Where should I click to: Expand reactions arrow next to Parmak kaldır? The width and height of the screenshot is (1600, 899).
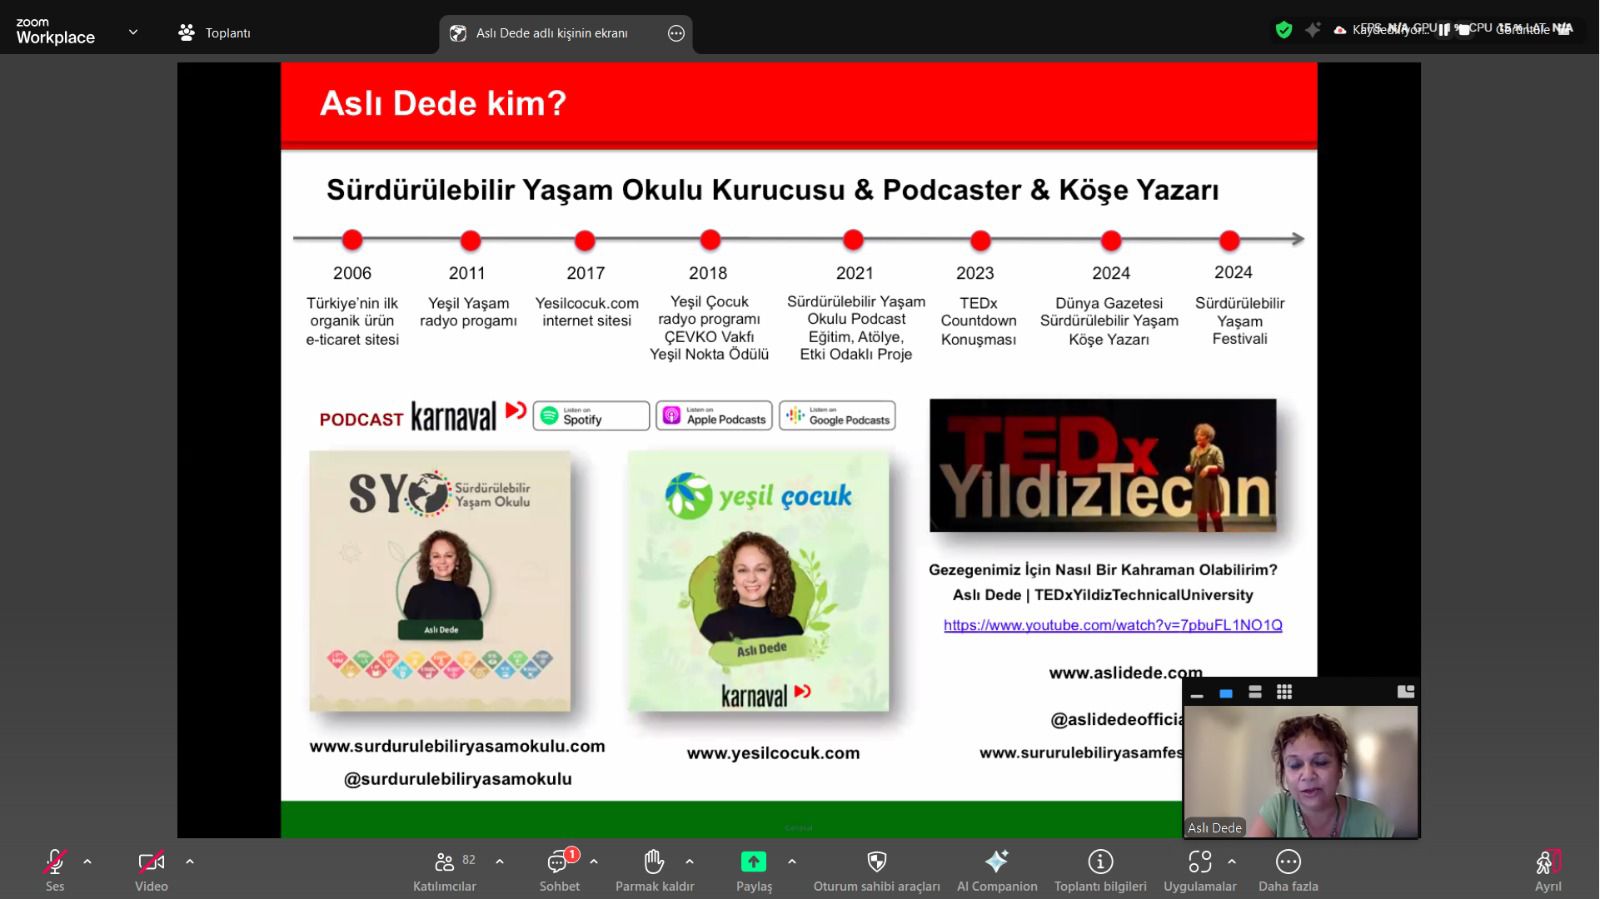[x=689, y=861]
